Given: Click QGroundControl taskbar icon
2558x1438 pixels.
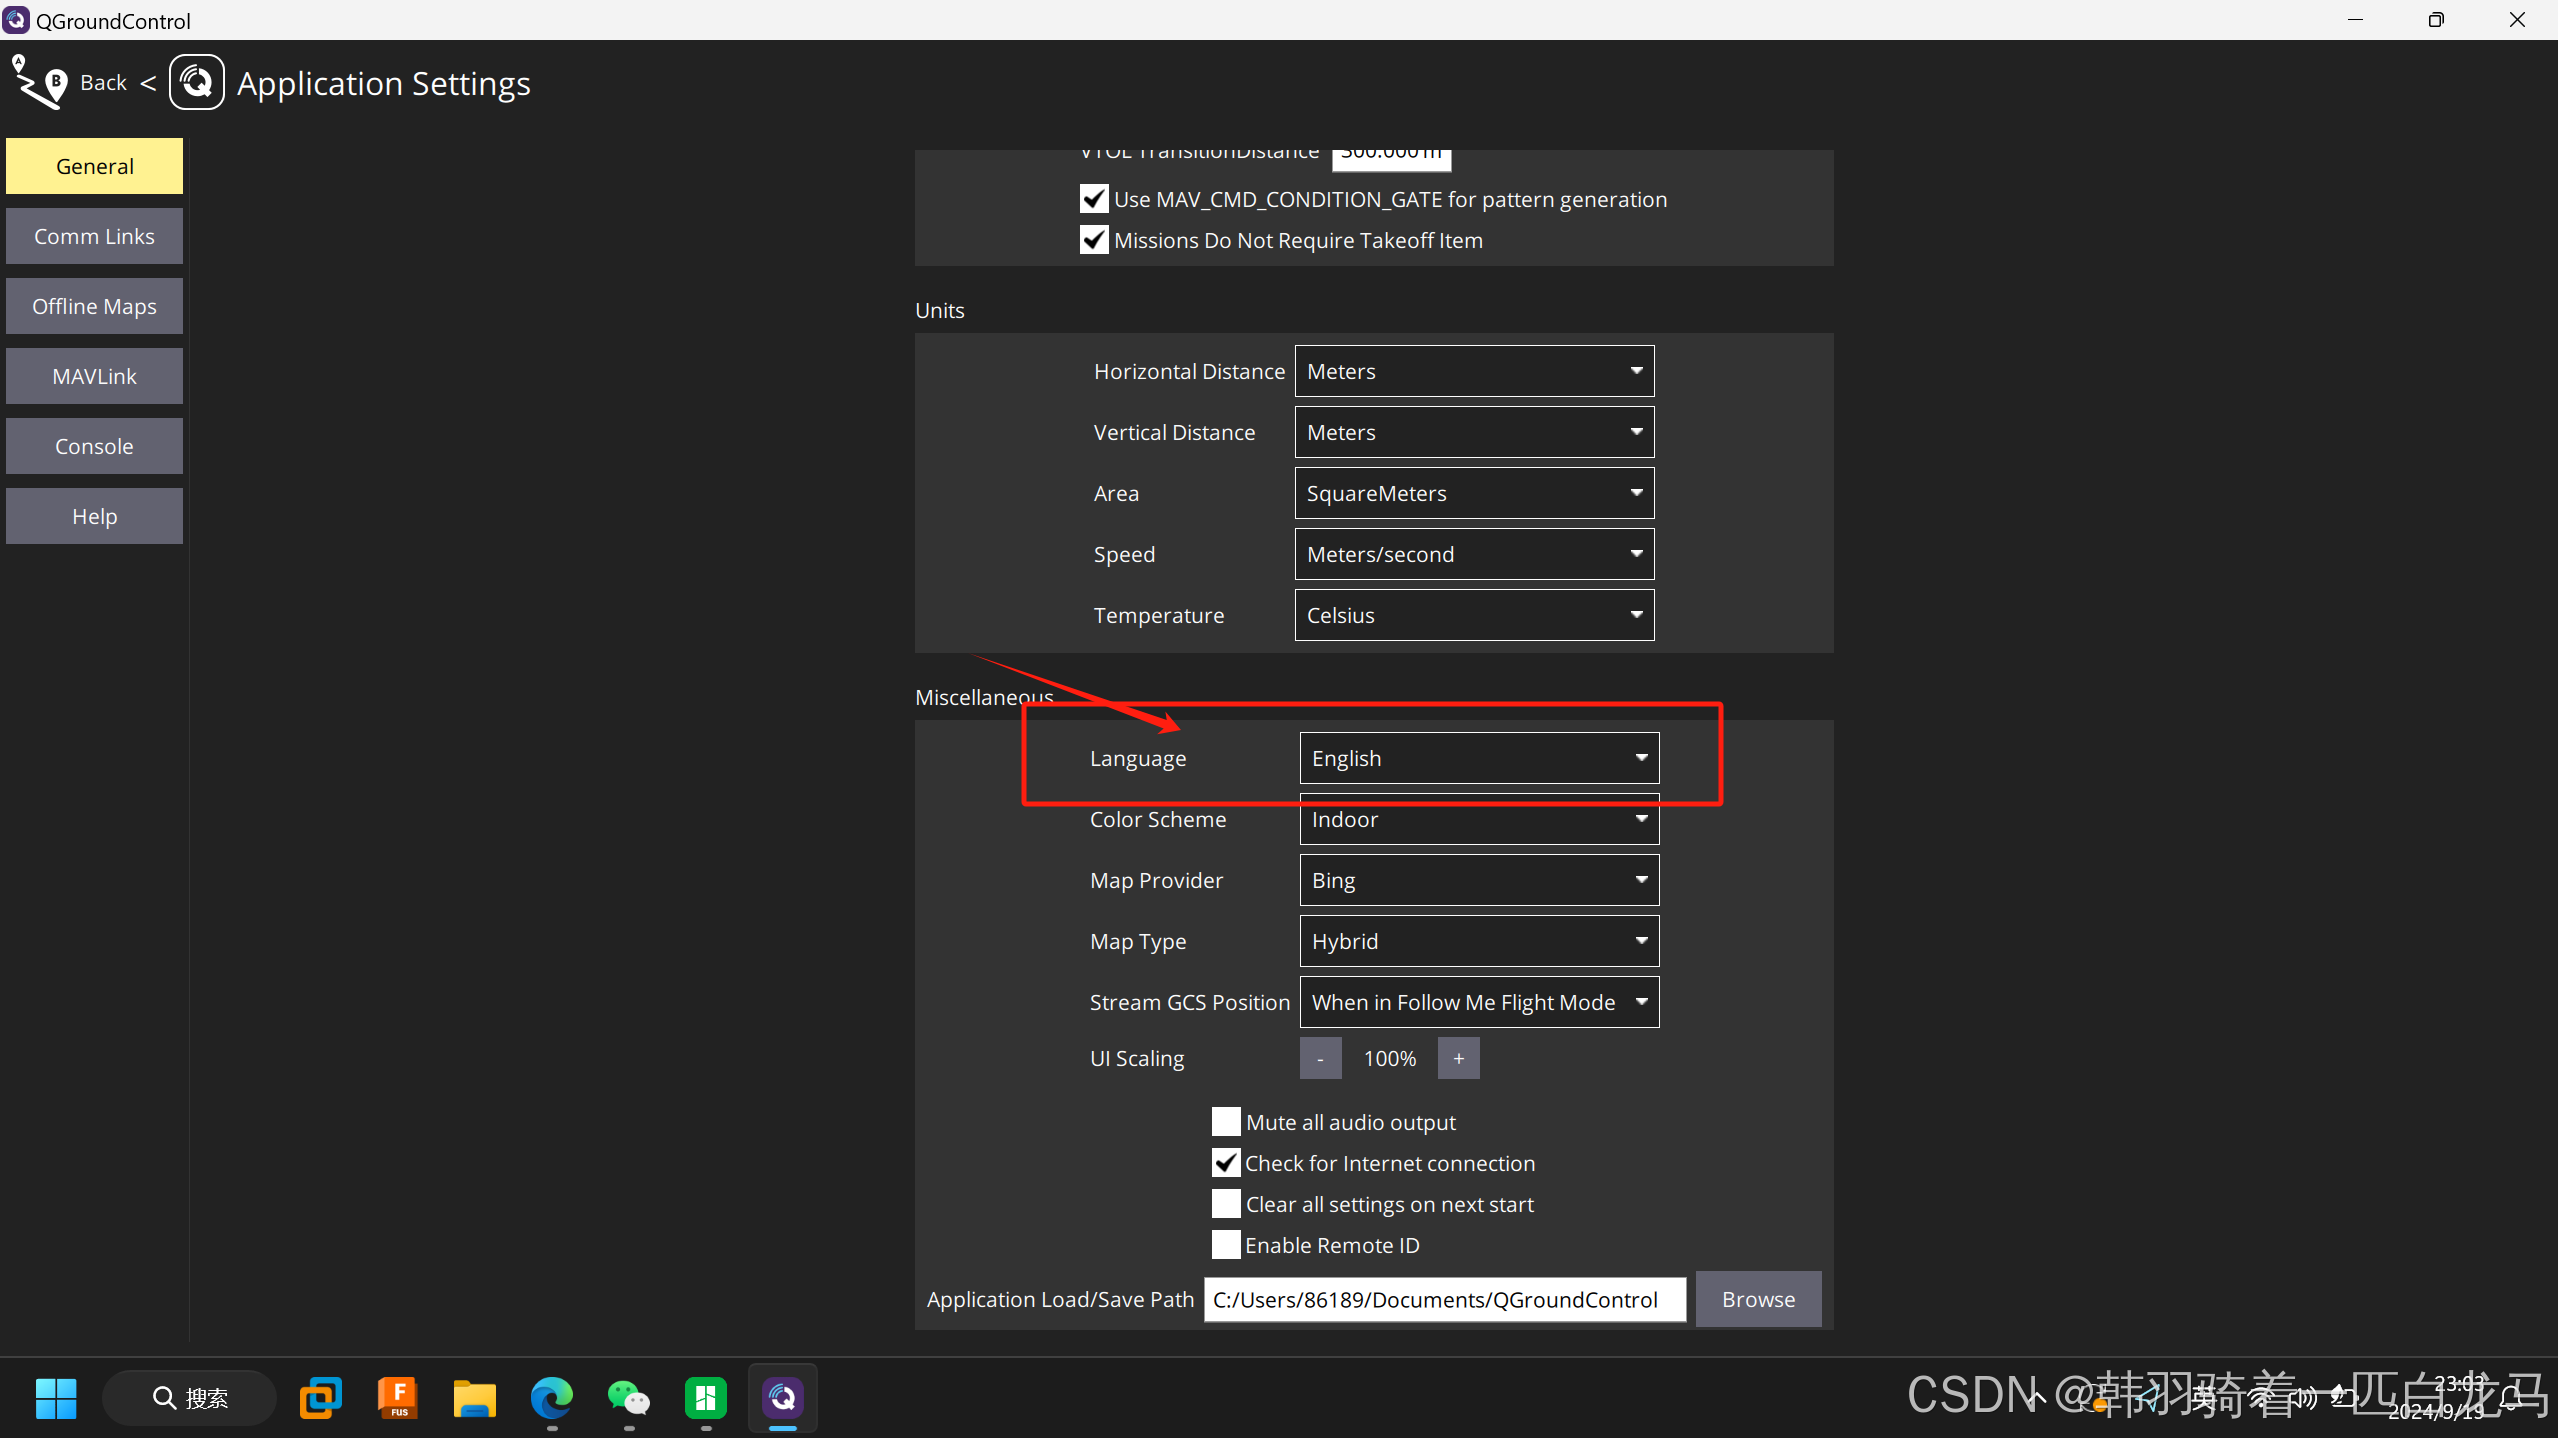Looking at the screenshot, I should [783, 1398].
